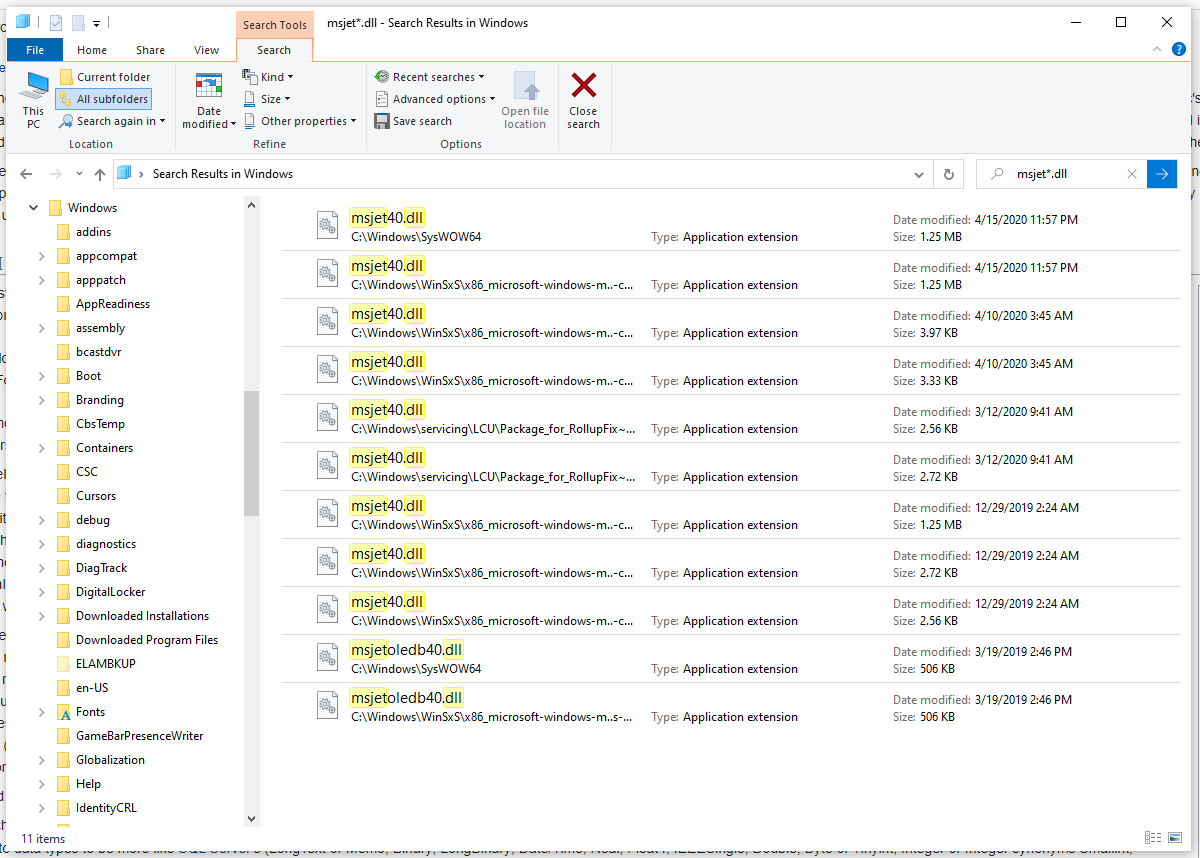
Task: Expand address bar history dropdown
Action: click(x=919, y=174)
